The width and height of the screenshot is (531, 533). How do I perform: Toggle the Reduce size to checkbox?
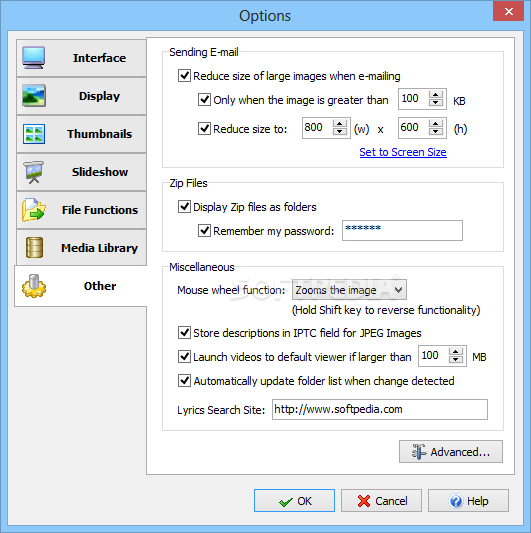click(204, 128)
